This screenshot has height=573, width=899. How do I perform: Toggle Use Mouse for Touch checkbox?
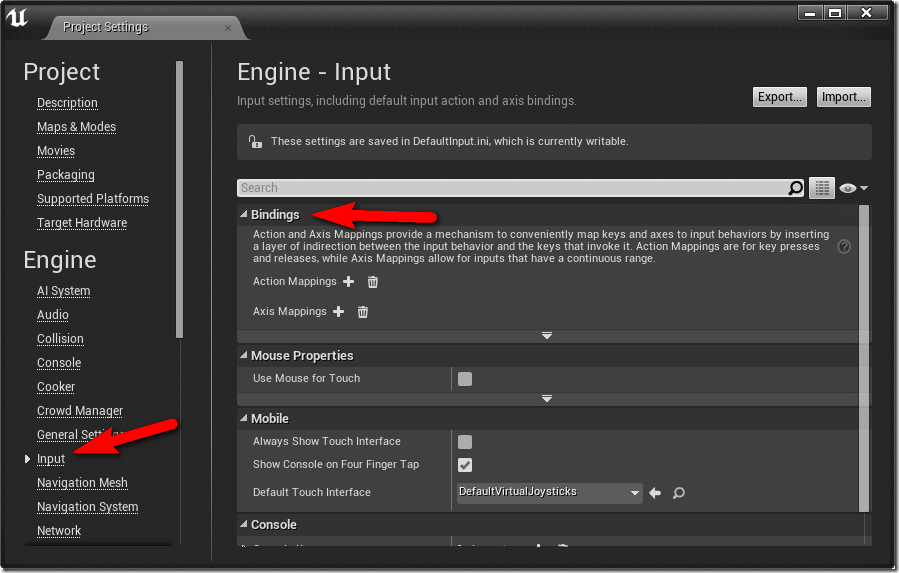click(x=465, y=379)
